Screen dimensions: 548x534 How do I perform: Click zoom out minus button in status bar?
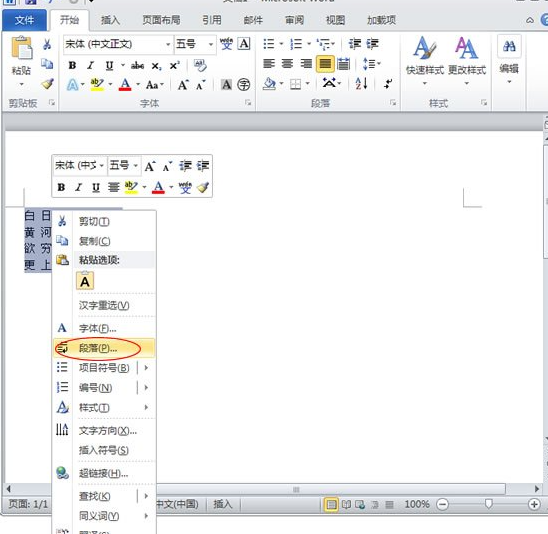[x=442, y=504]
